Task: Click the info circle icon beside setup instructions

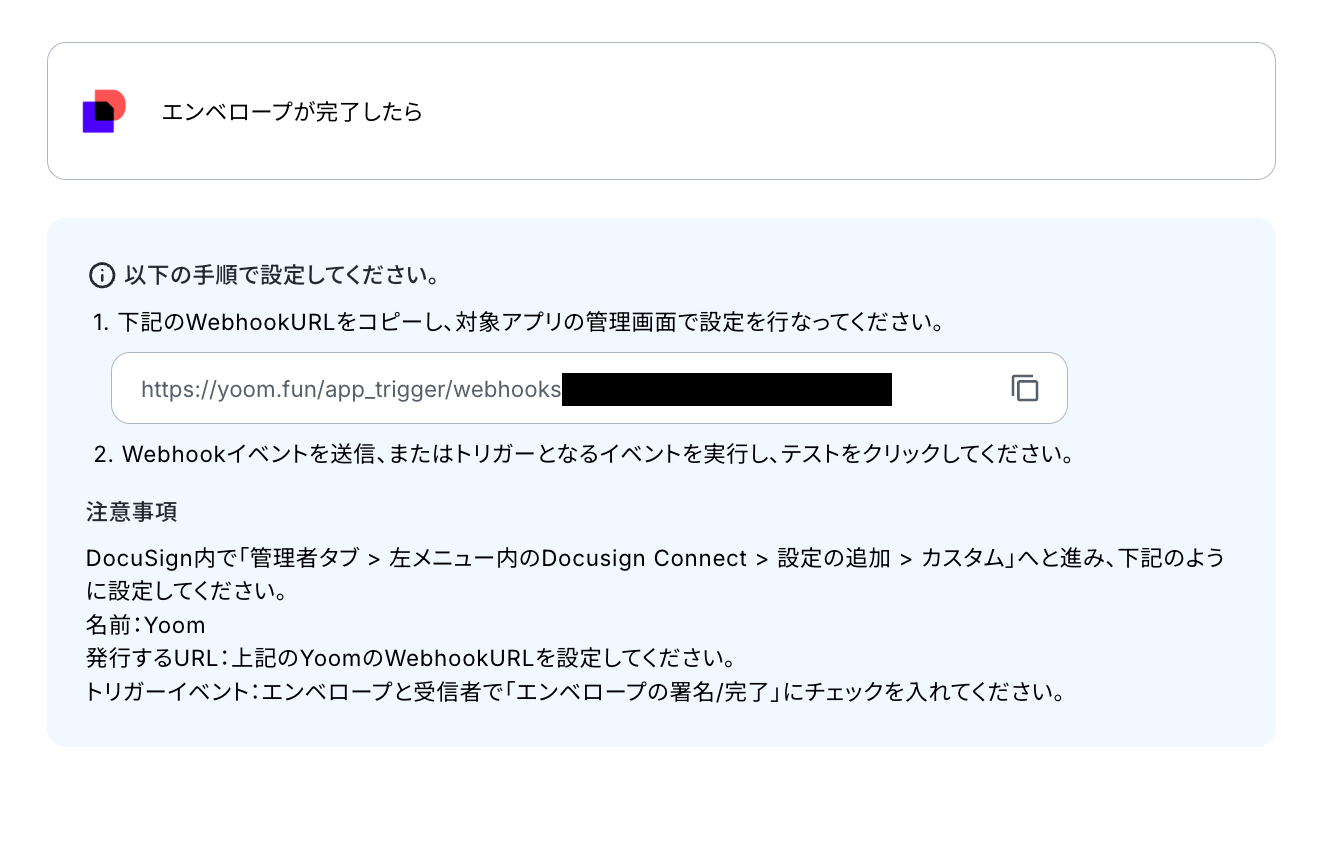Action: pyautogui.click(x=102, y=274)
